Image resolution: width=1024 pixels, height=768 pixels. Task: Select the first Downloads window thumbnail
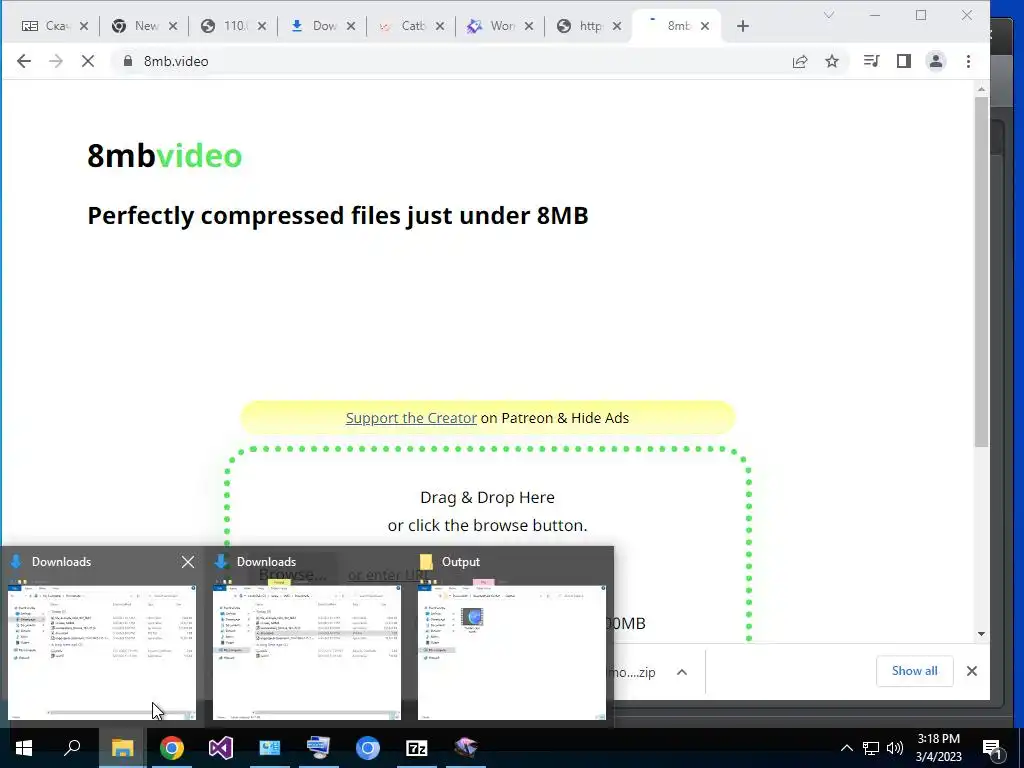click(102, 652)
